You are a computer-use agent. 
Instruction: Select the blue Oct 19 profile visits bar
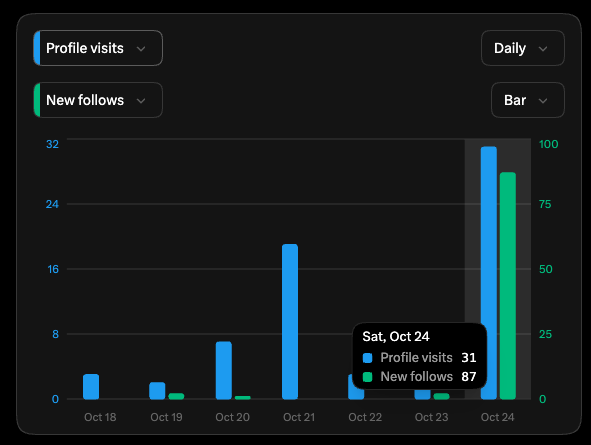[157, 391]
